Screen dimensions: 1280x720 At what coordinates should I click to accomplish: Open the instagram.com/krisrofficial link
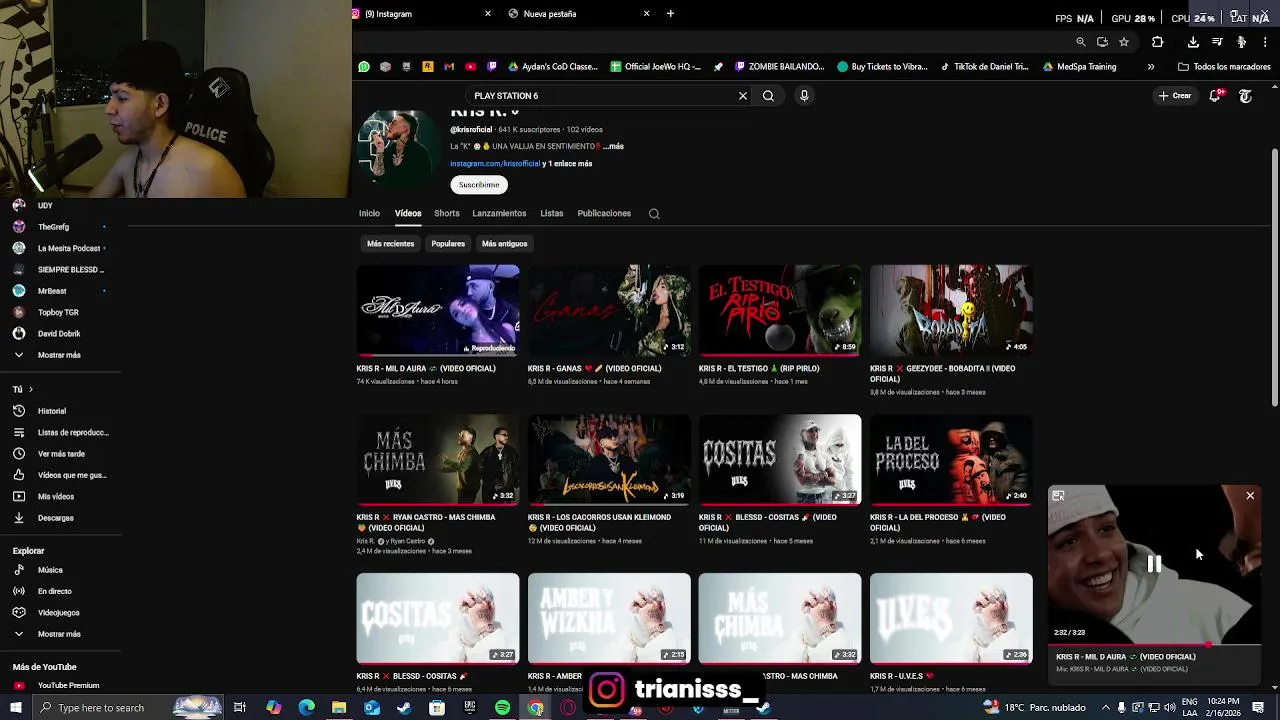click(x=495, y=164)
